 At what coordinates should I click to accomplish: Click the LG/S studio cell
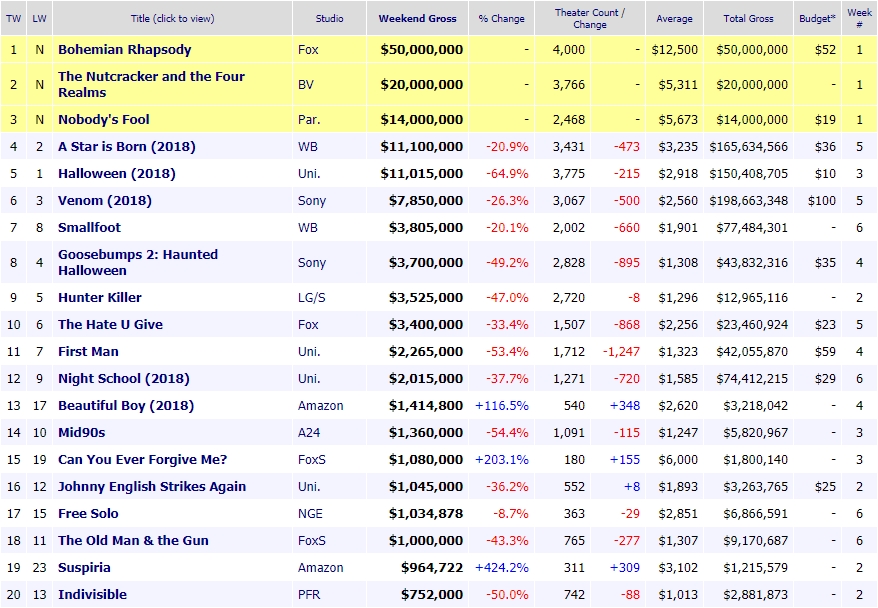tap(311, 297)
